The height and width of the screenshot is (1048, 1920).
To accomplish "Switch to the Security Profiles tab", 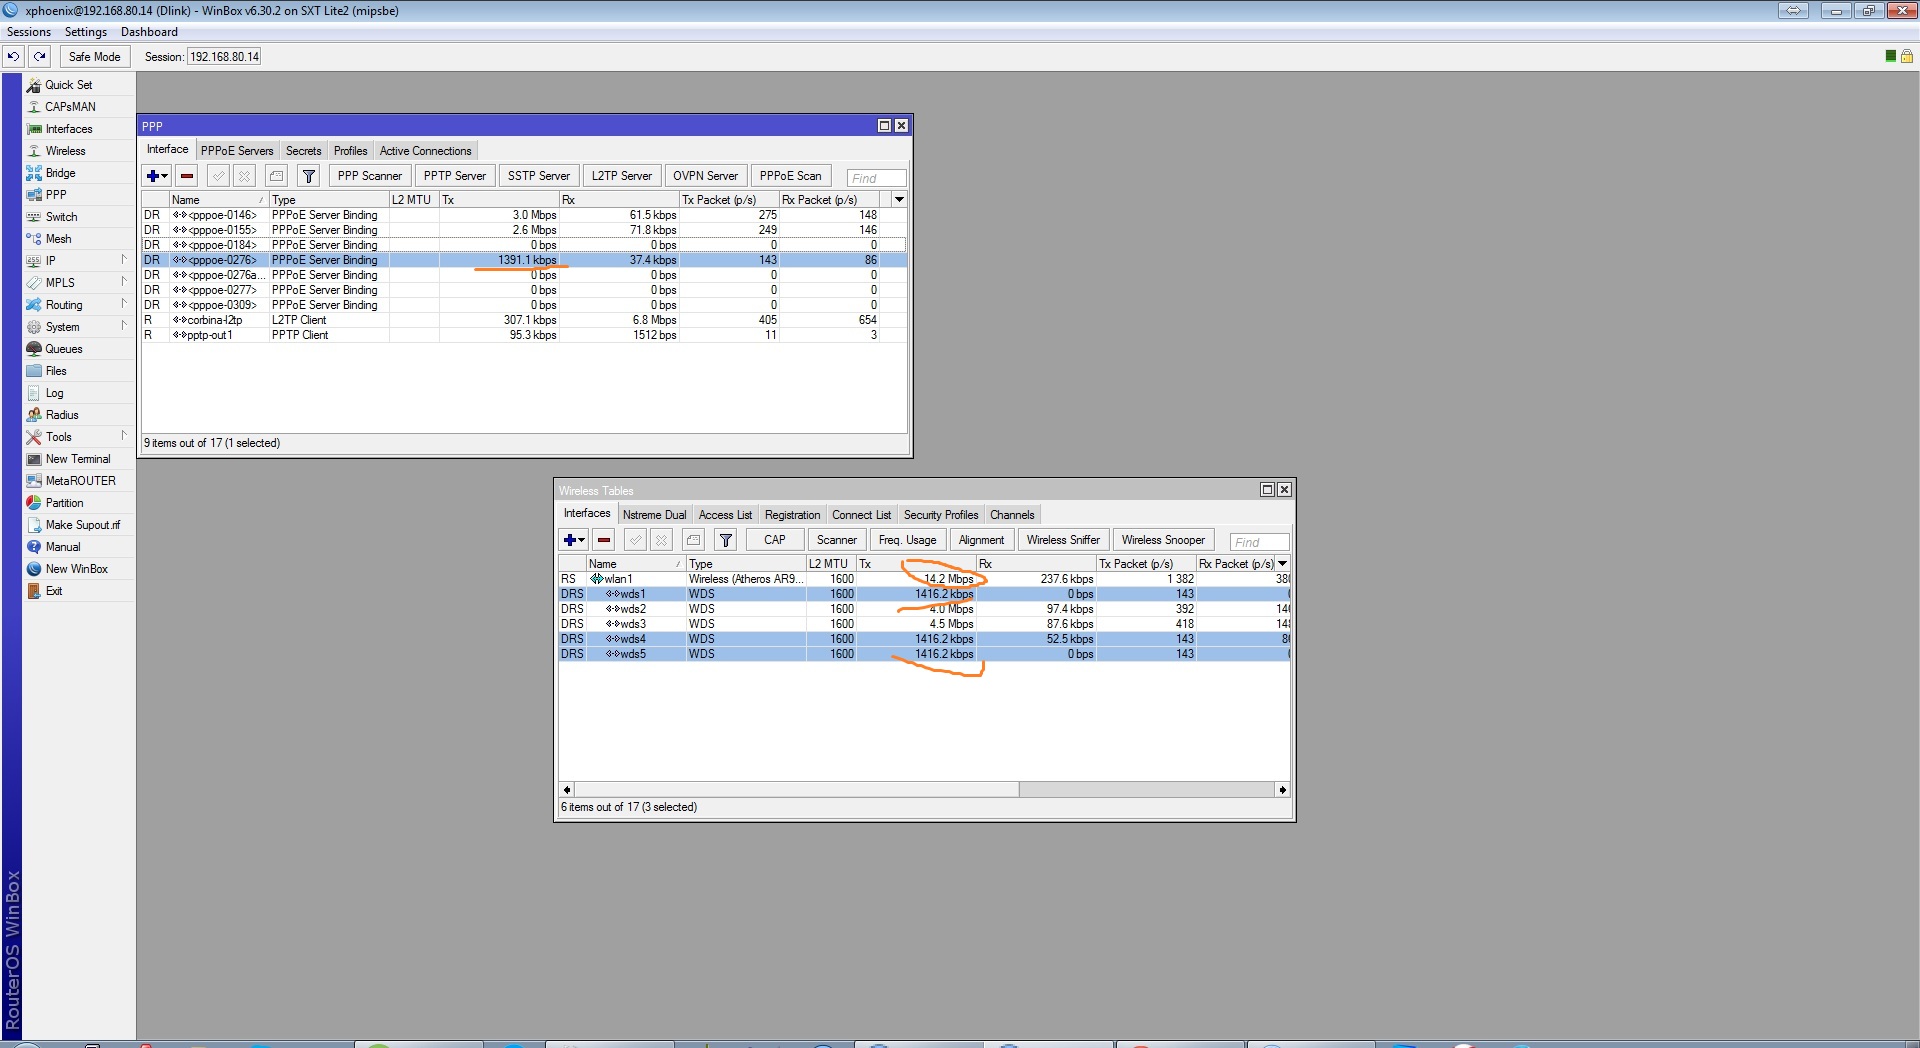I will click(941, 515).
